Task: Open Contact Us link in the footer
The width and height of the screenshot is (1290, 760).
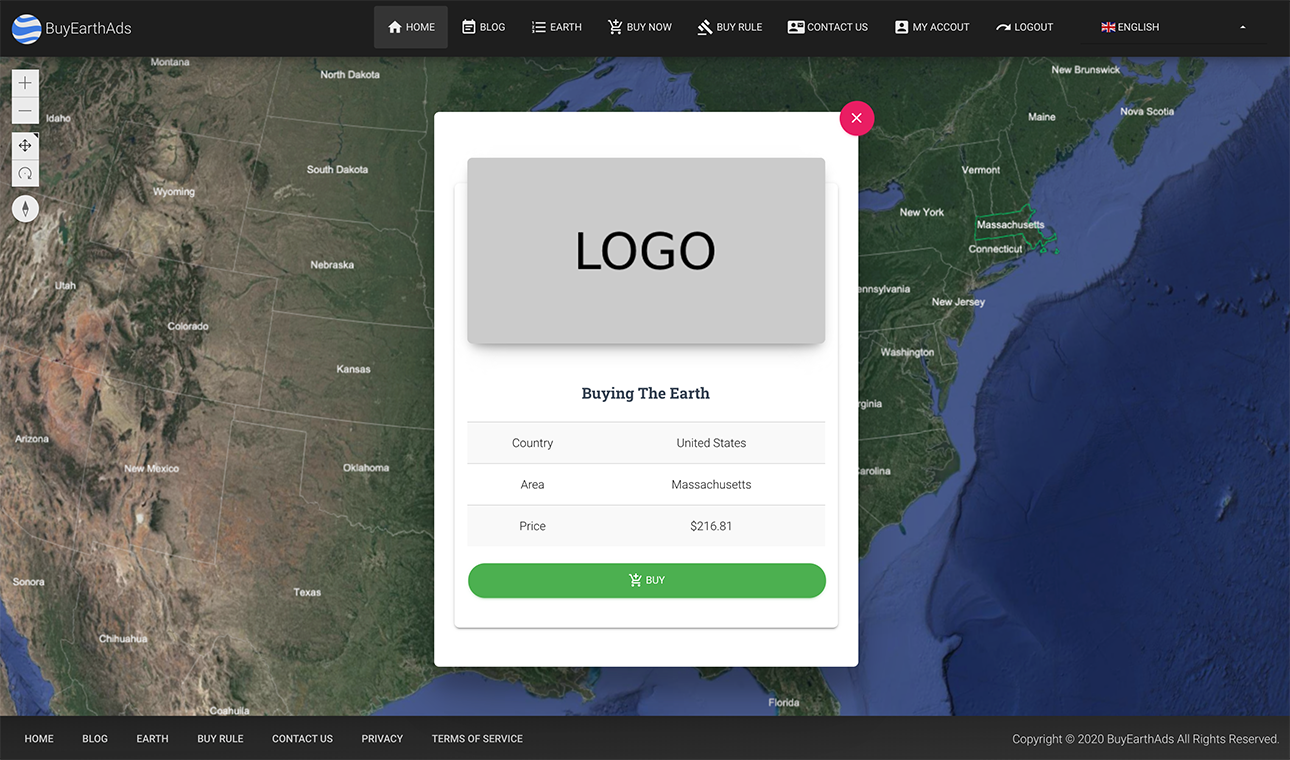Action: pyautogui.click(x=302, y=739)
